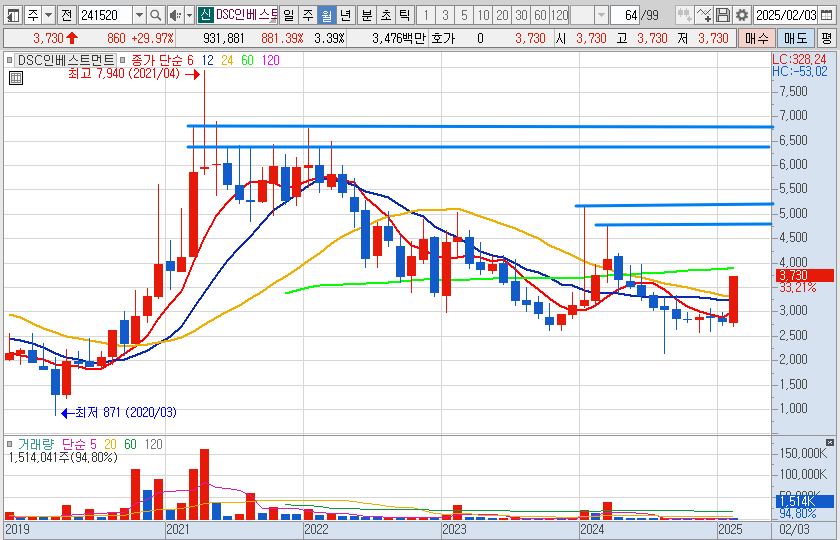Select interval 20 button
Screen dimensions: 840x540
pos(502,15)
